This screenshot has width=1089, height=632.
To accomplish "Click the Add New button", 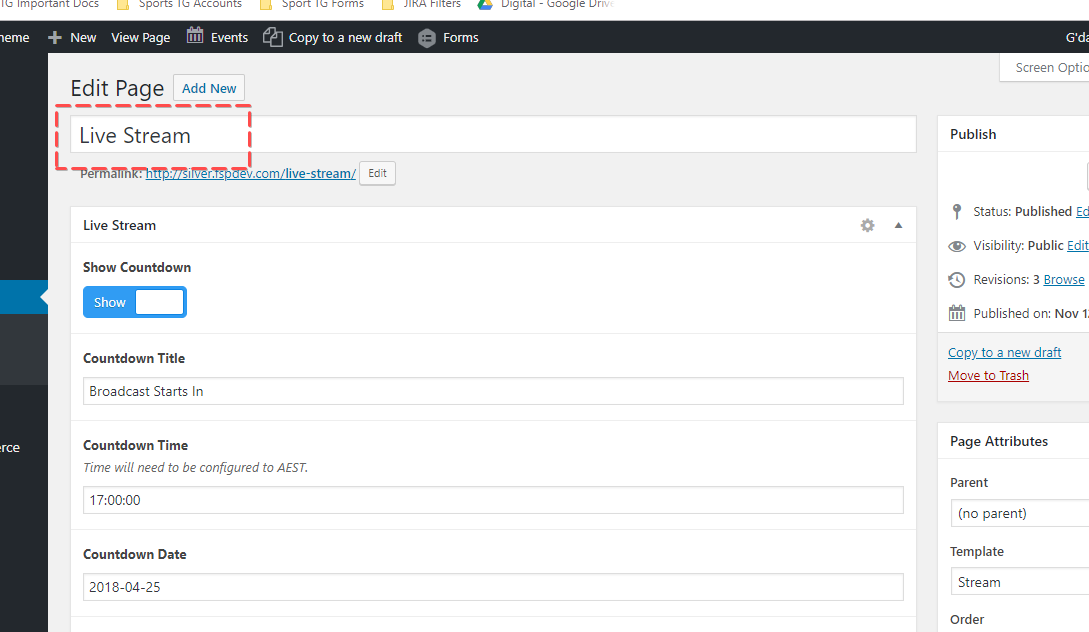I will [209, 88].
